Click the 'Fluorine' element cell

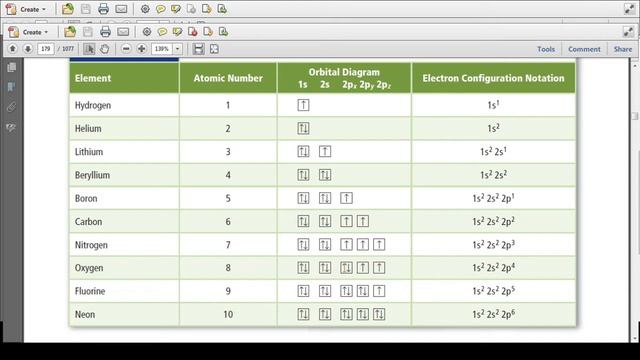point(124,291)
